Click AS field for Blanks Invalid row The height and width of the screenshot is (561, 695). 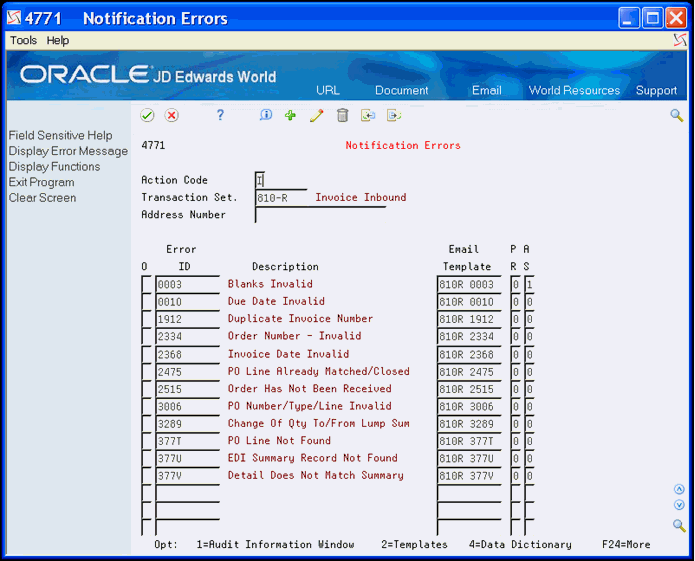coord(529,284)
